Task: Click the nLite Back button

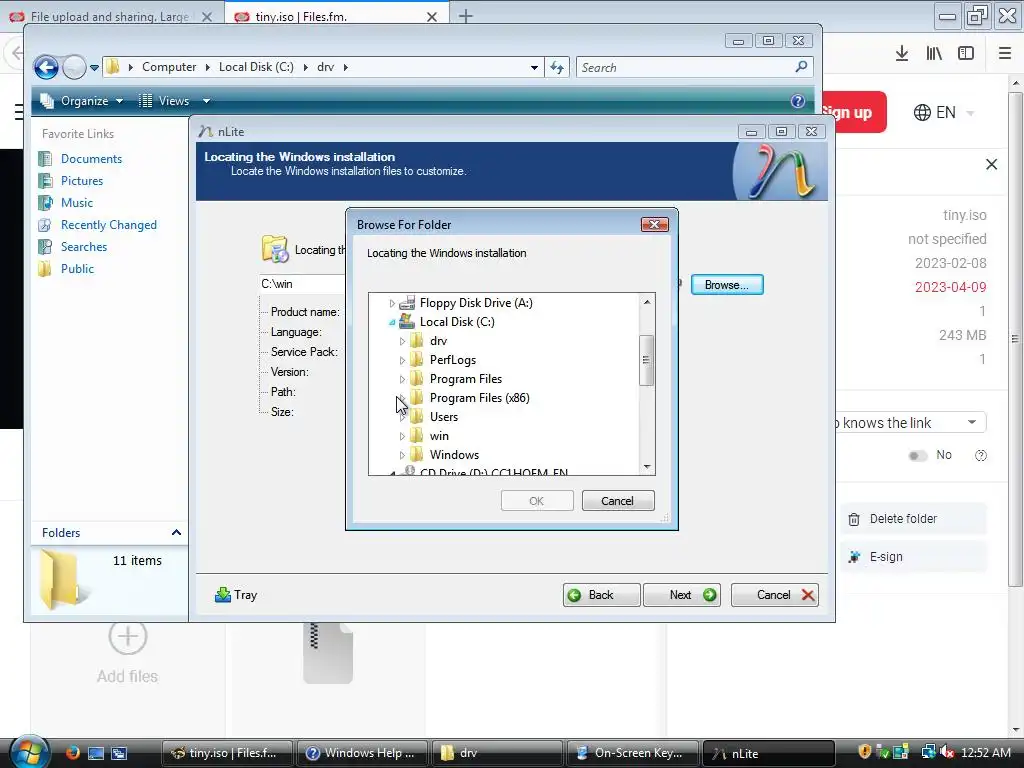Action: 601,595
